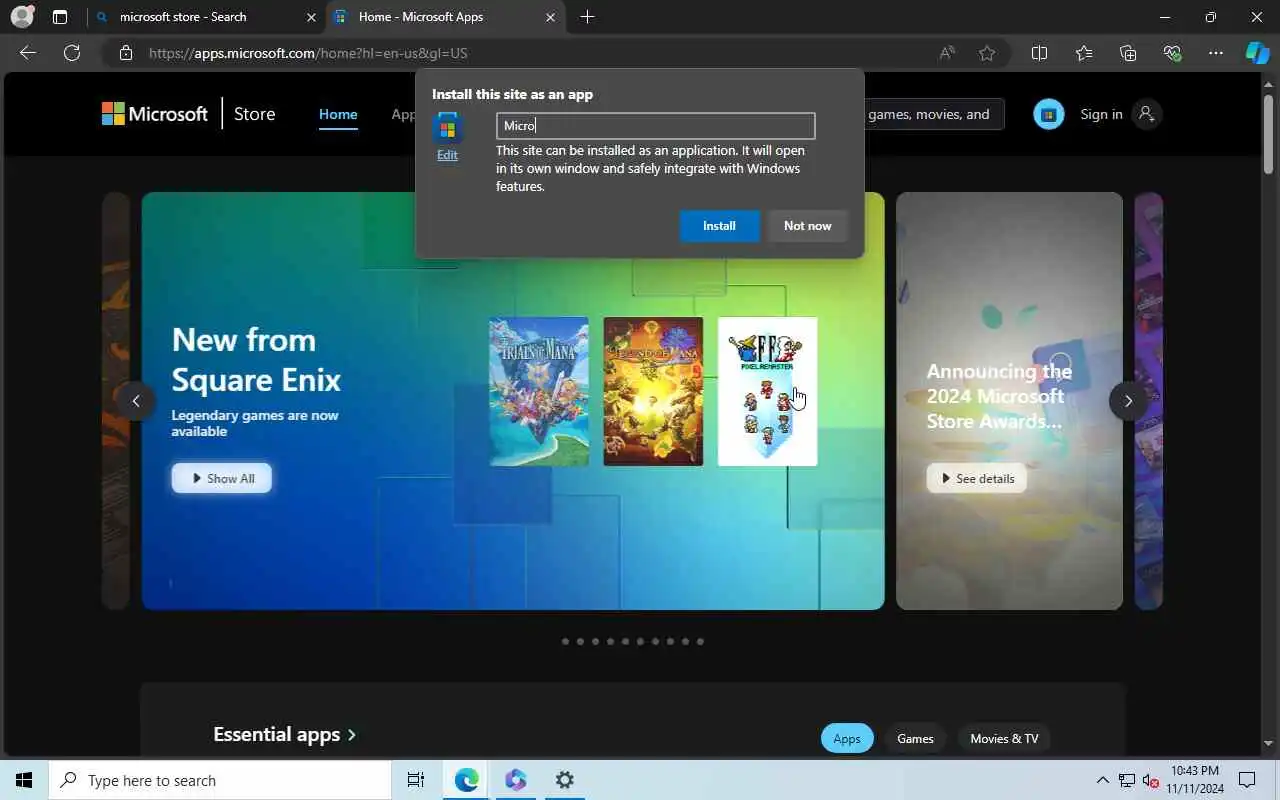Click See details on Store Awards banner

(x=977, y=478)
